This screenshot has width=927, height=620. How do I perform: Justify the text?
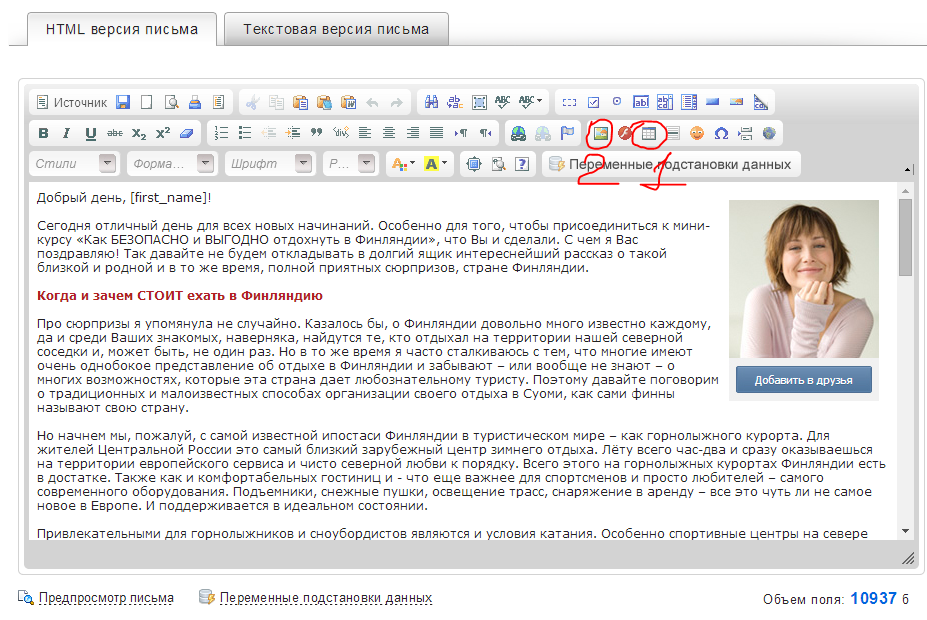coord(436,133)
